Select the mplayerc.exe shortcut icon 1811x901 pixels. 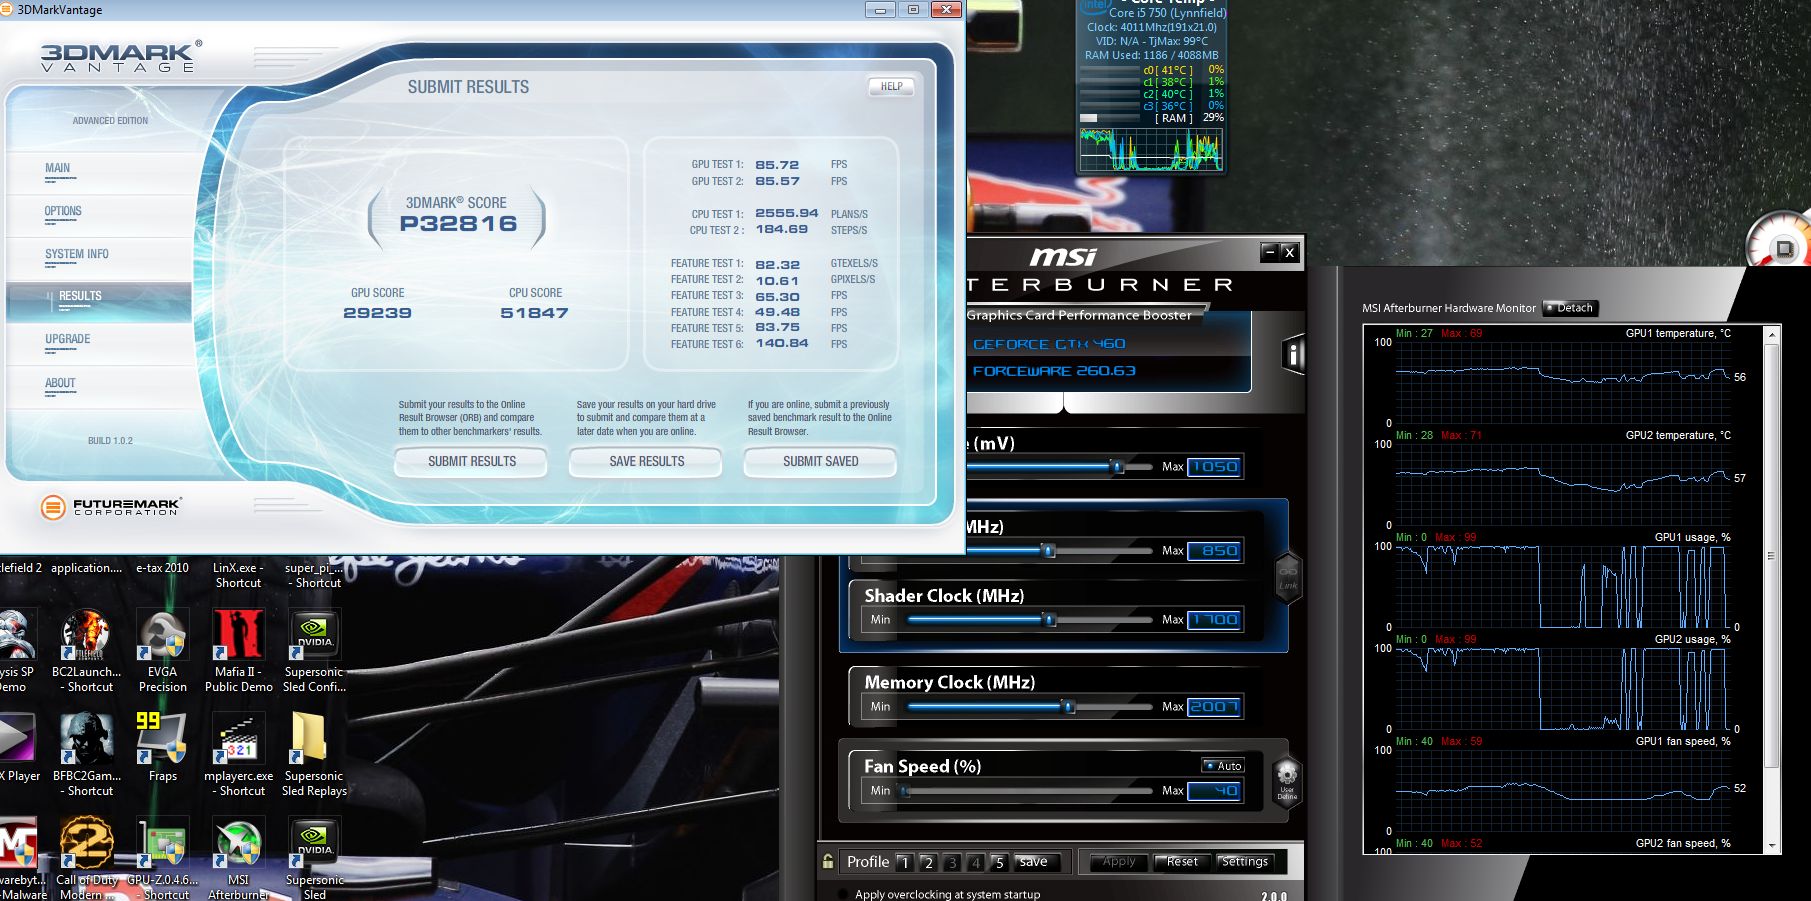tap(238, 754)
